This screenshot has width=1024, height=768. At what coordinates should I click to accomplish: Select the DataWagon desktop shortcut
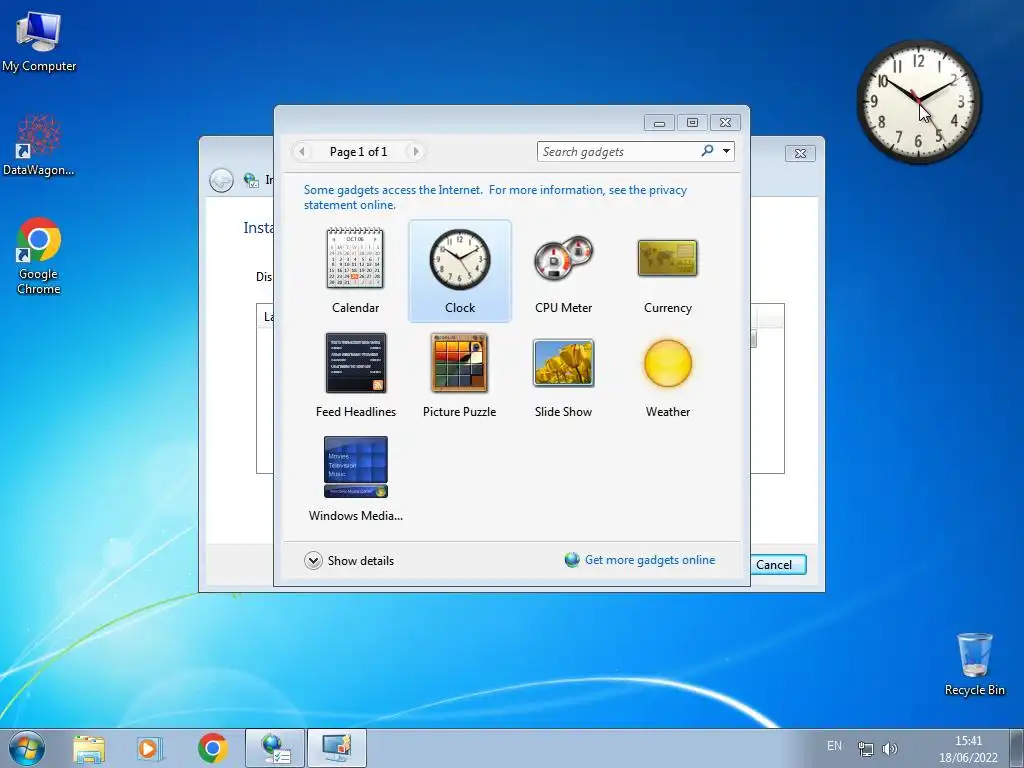pyautogui.click(x=39, y=145)
